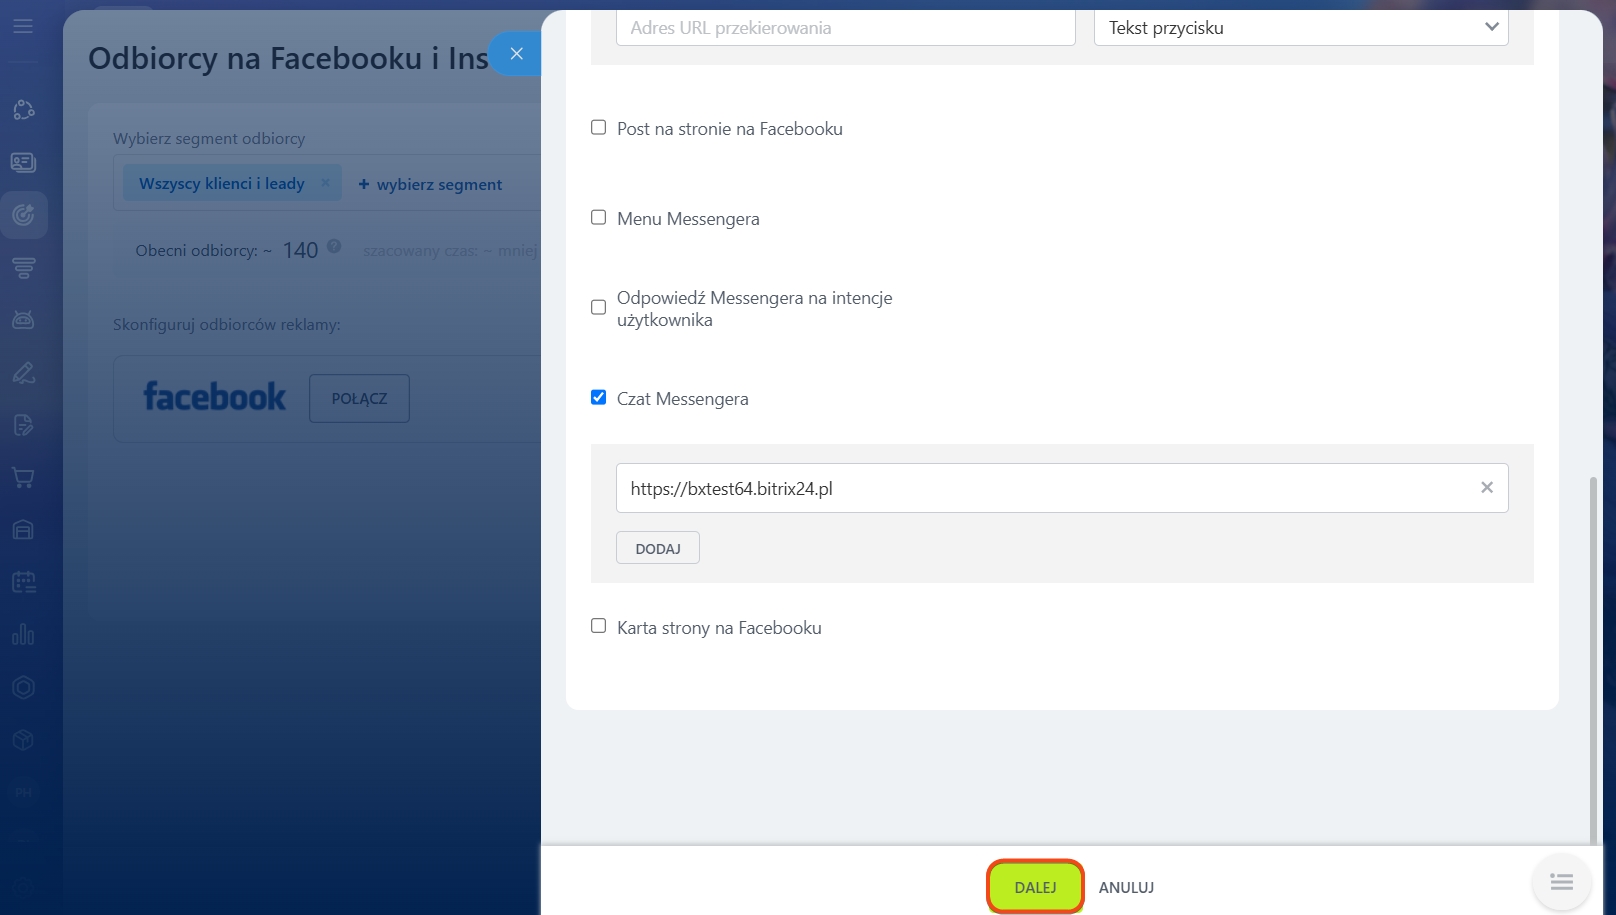Open the bar chart analytics sidebar icon
This screenshot has height=915, width=1616.
pos(23,634)
